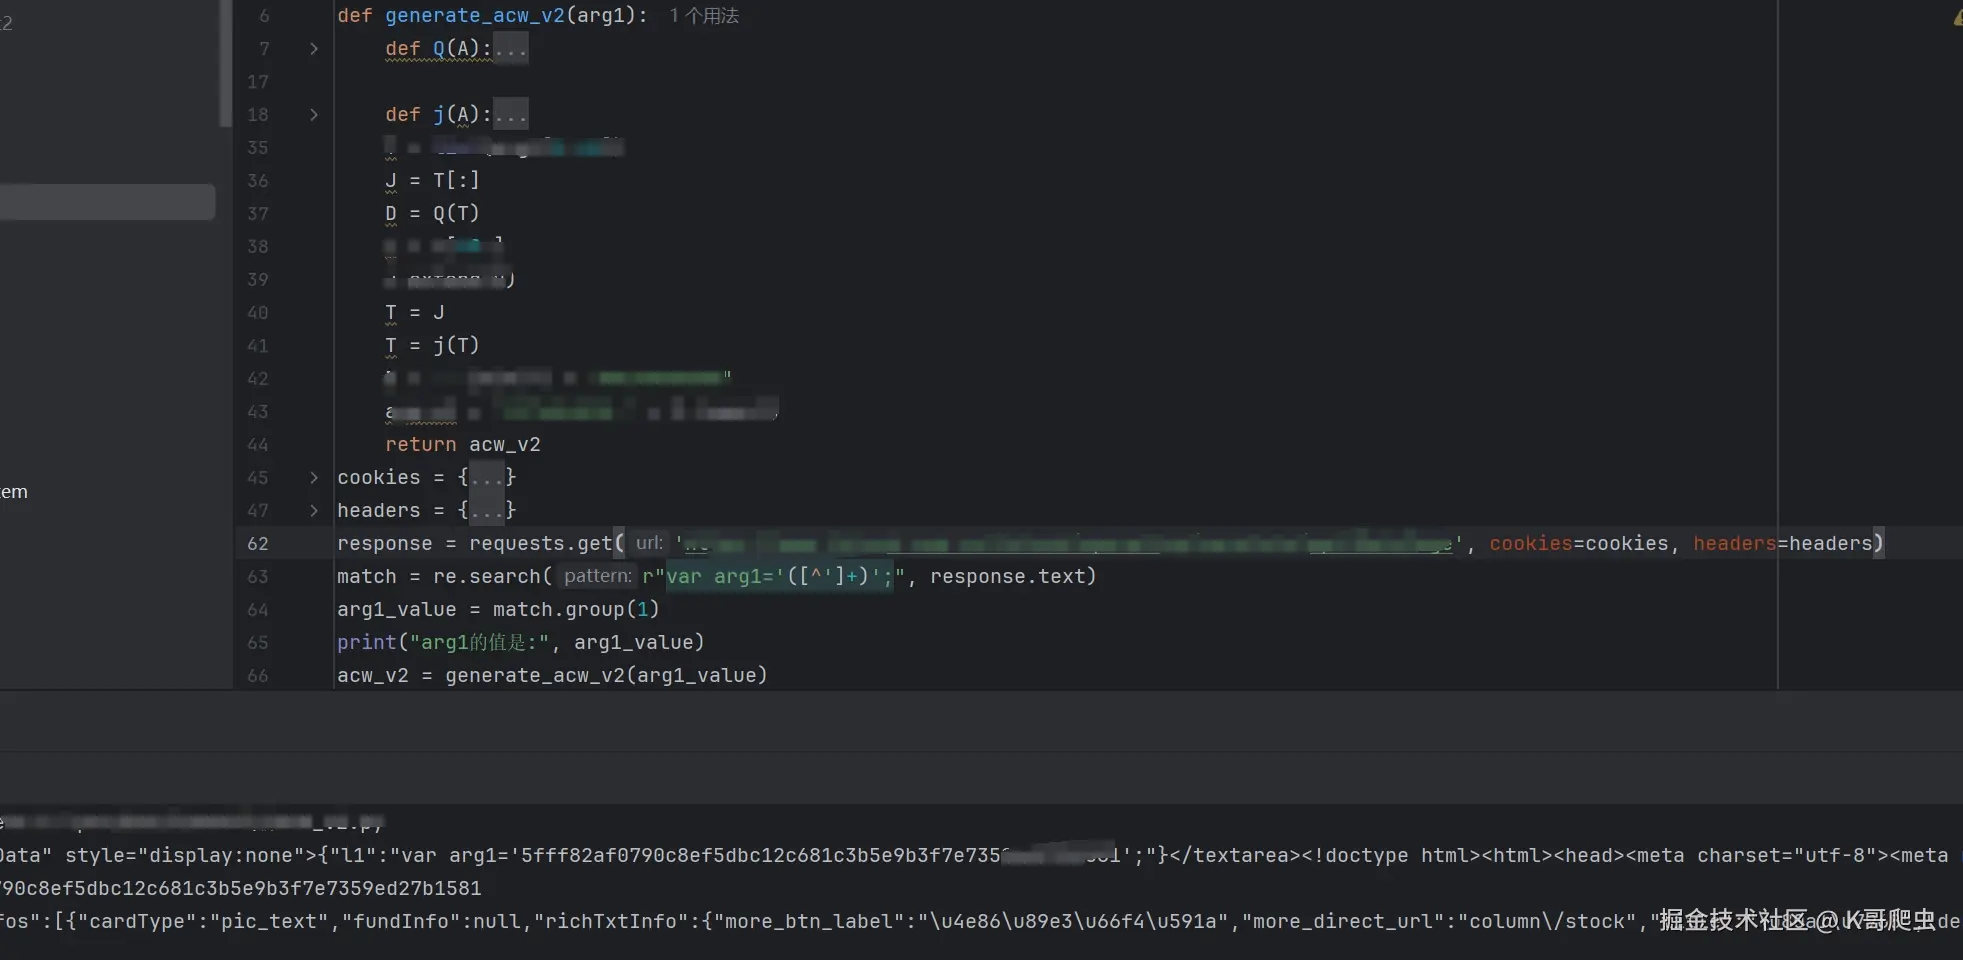Viewport: 1963px width, 960px height.
Task: Click "response.text" in the re.search call
Action: coord(1008,577)
